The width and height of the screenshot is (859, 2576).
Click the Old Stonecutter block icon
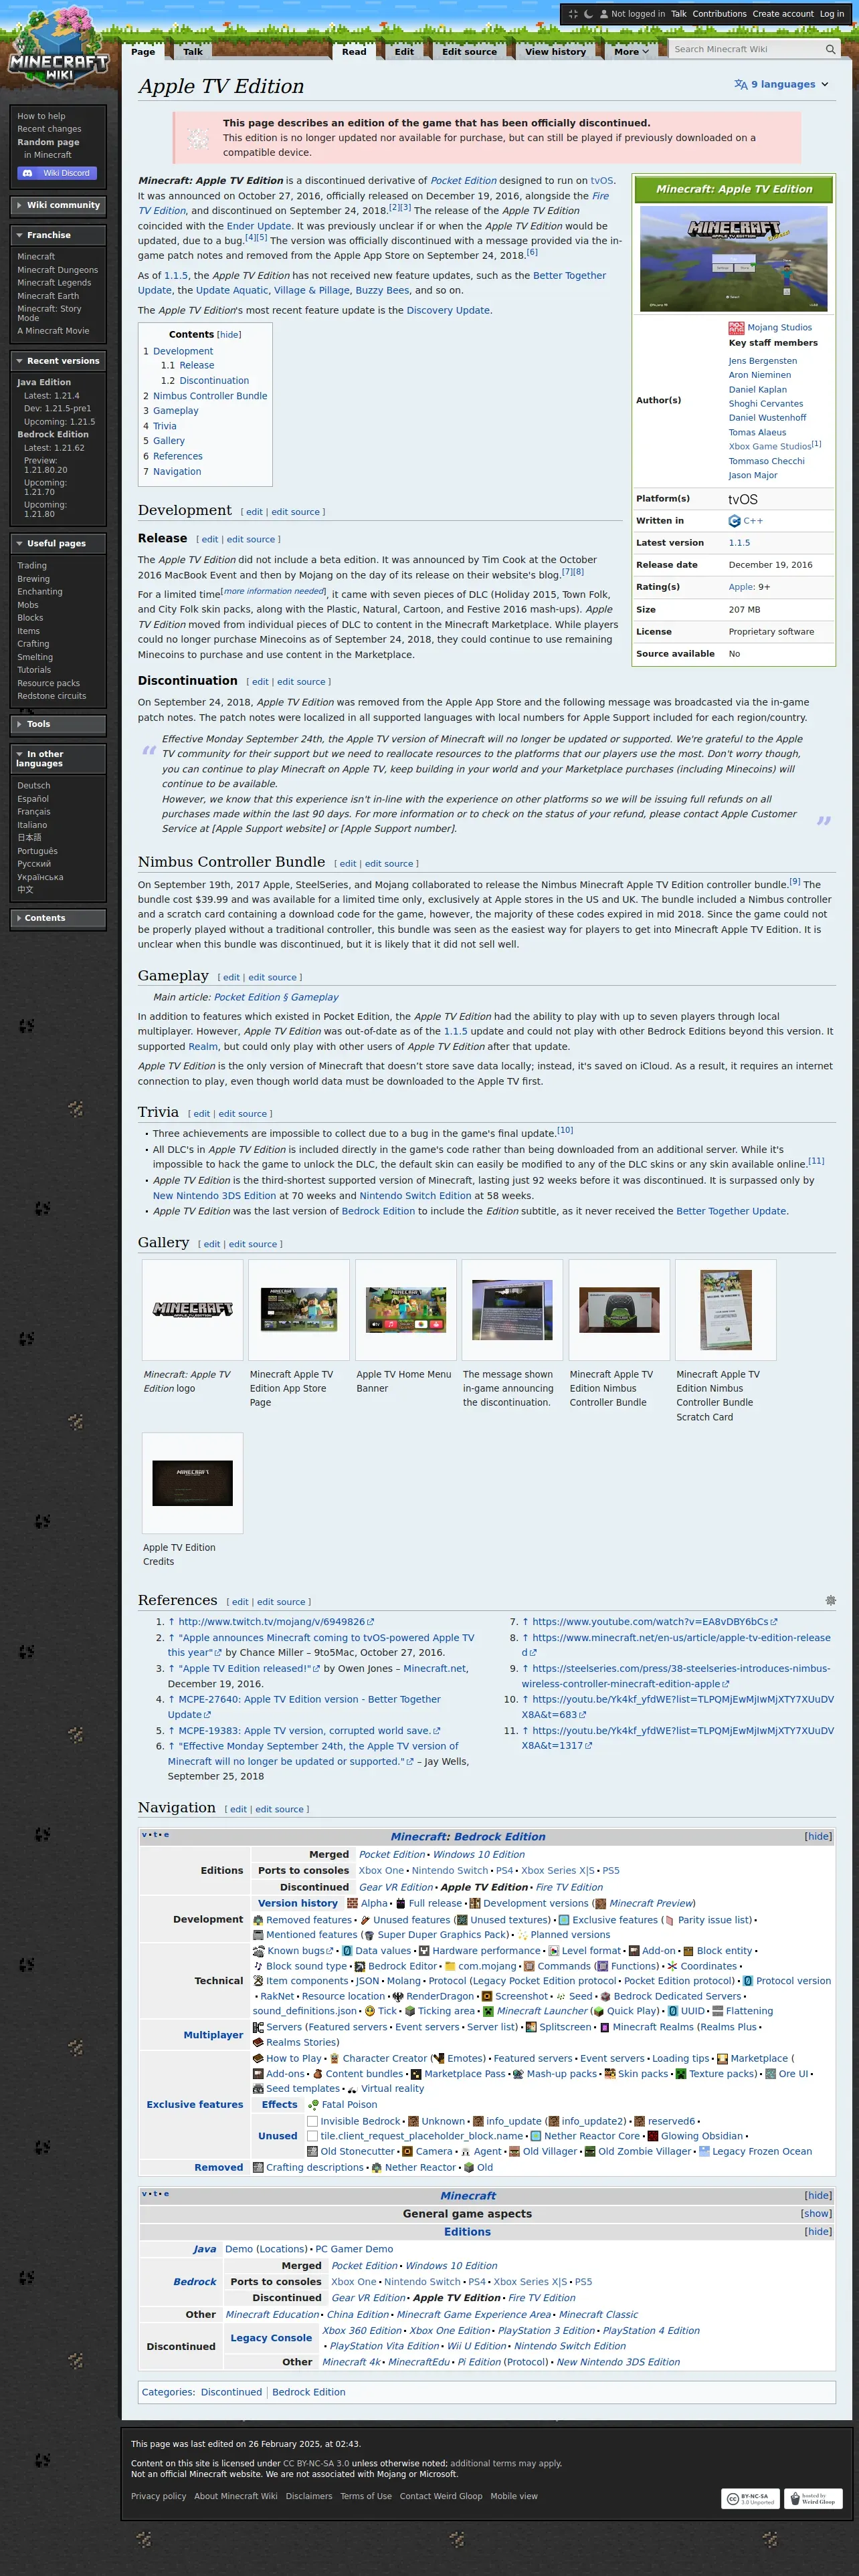312,2151
